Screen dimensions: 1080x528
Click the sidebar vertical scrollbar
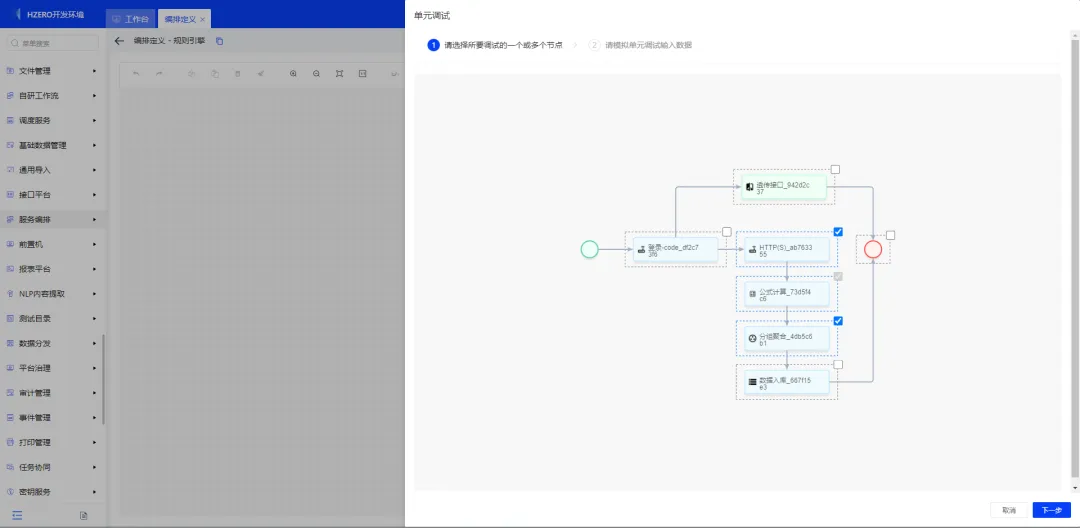(103, 379)
